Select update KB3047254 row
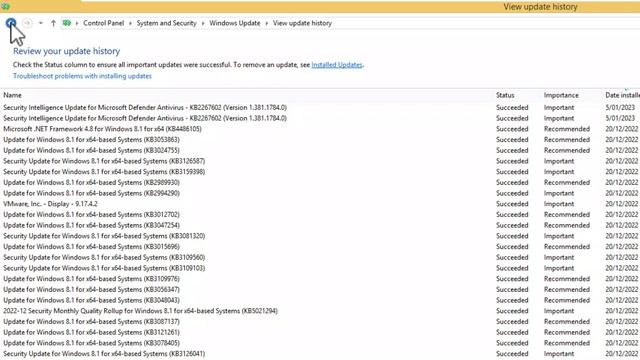The width and height of the screenshot is (640, 360). [320, 225]
